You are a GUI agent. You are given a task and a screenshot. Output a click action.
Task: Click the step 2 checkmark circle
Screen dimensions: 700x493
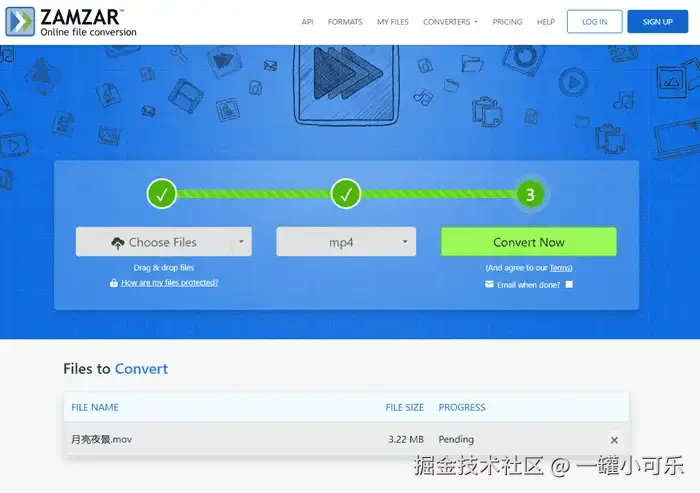click(x=346, y=194)
